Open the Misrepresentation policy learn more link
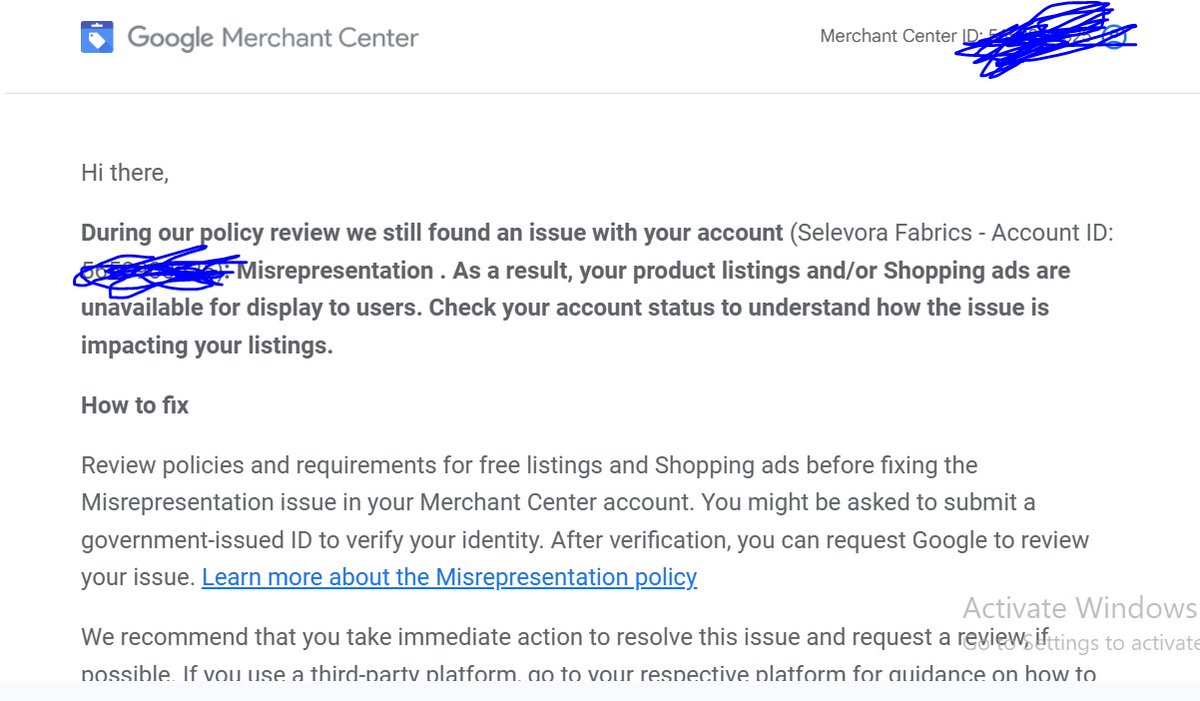Screen dimensions: 1200x701 click(x=449, y=577)
